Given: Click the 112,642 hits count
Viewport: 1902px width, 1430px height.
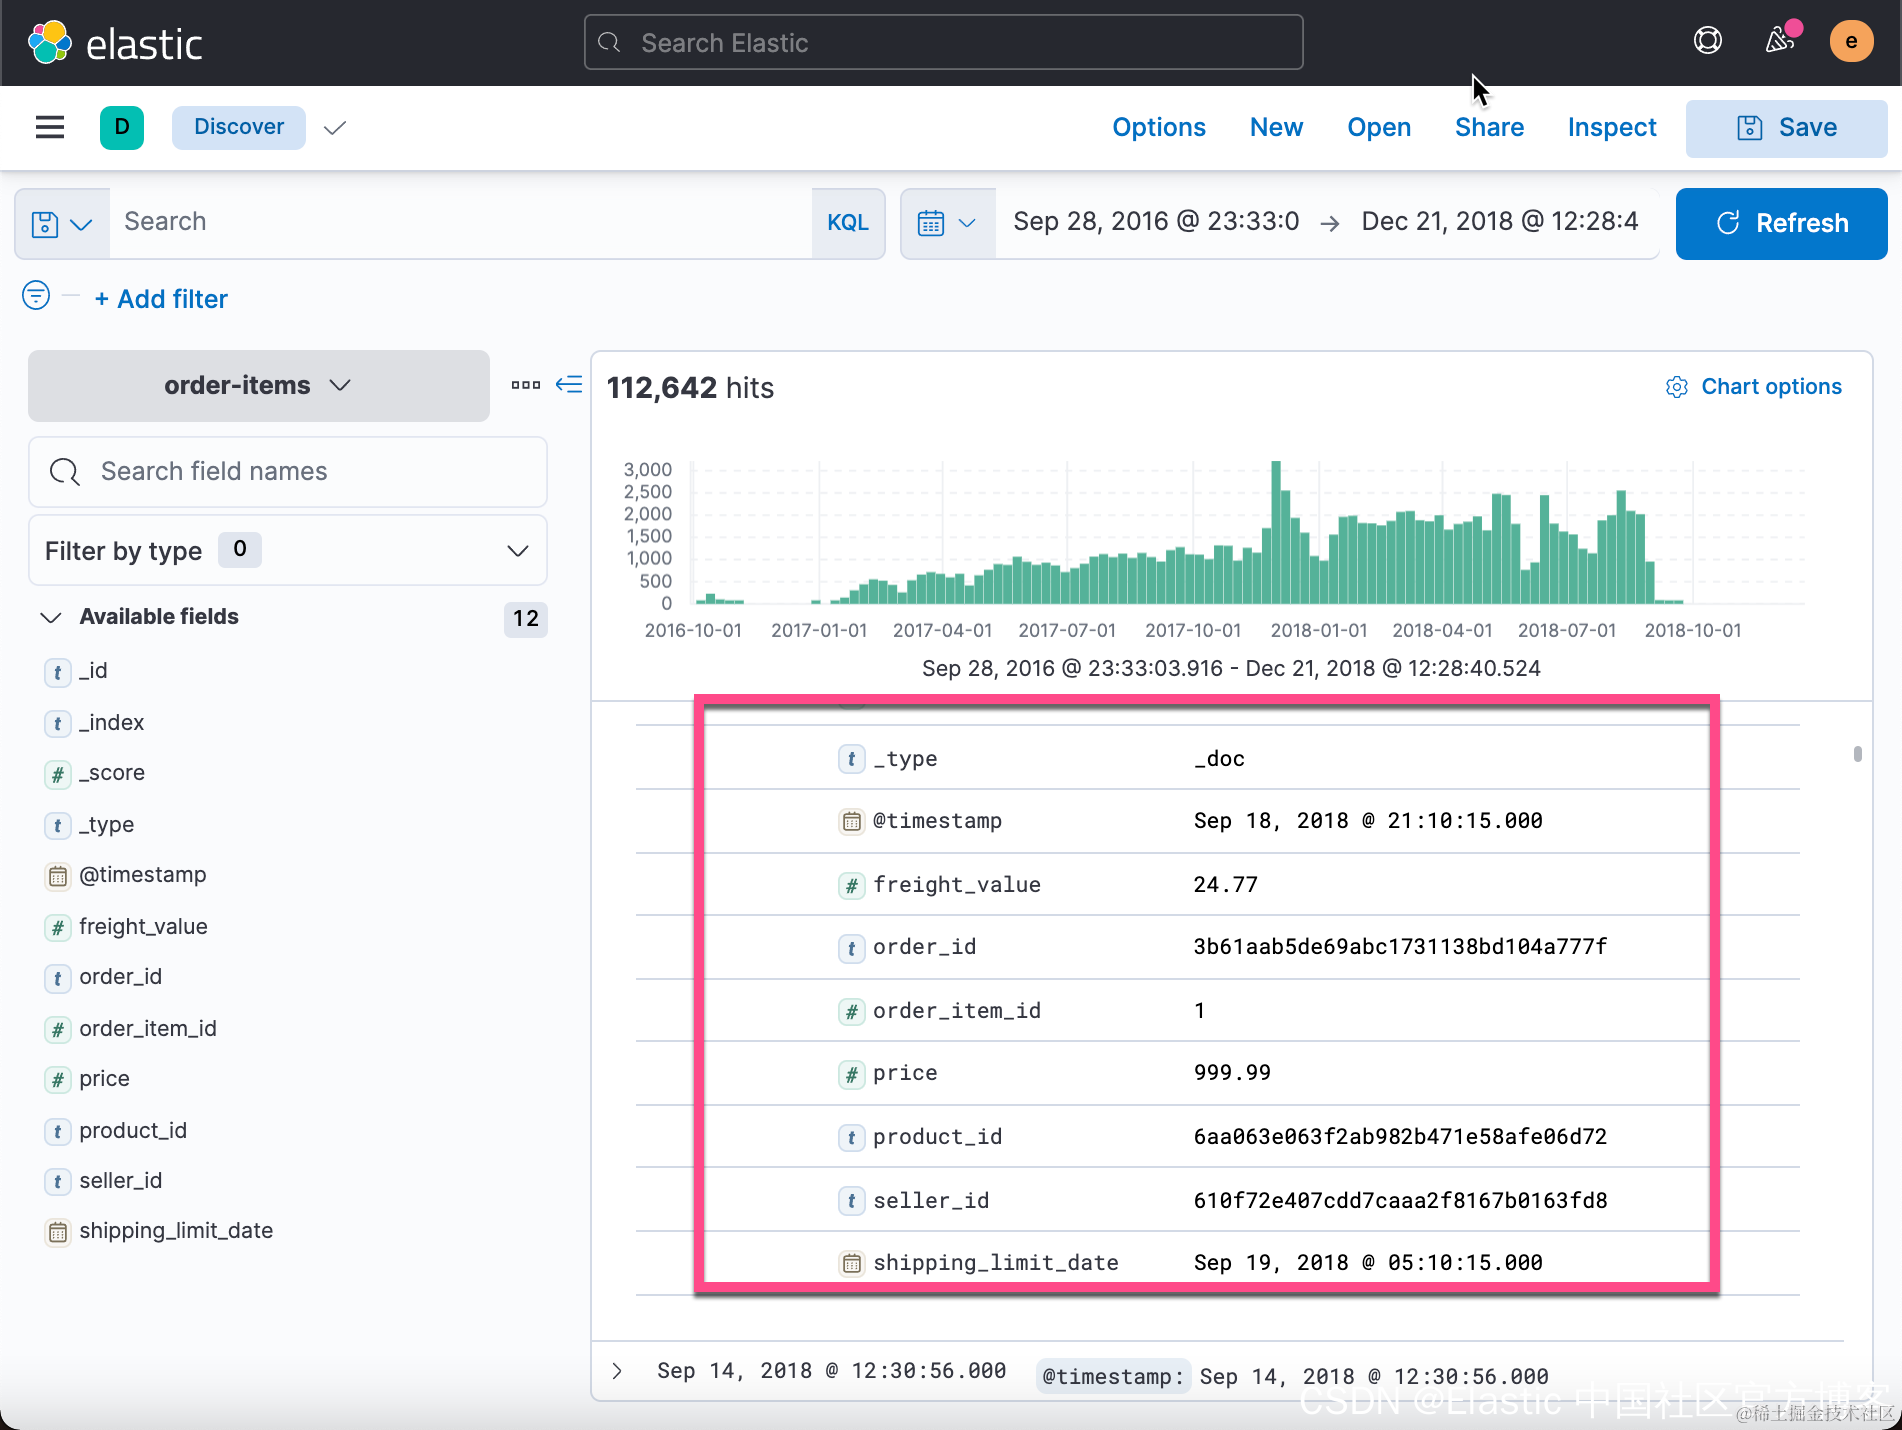Looking at the screenshot, I should pos(690,388).
